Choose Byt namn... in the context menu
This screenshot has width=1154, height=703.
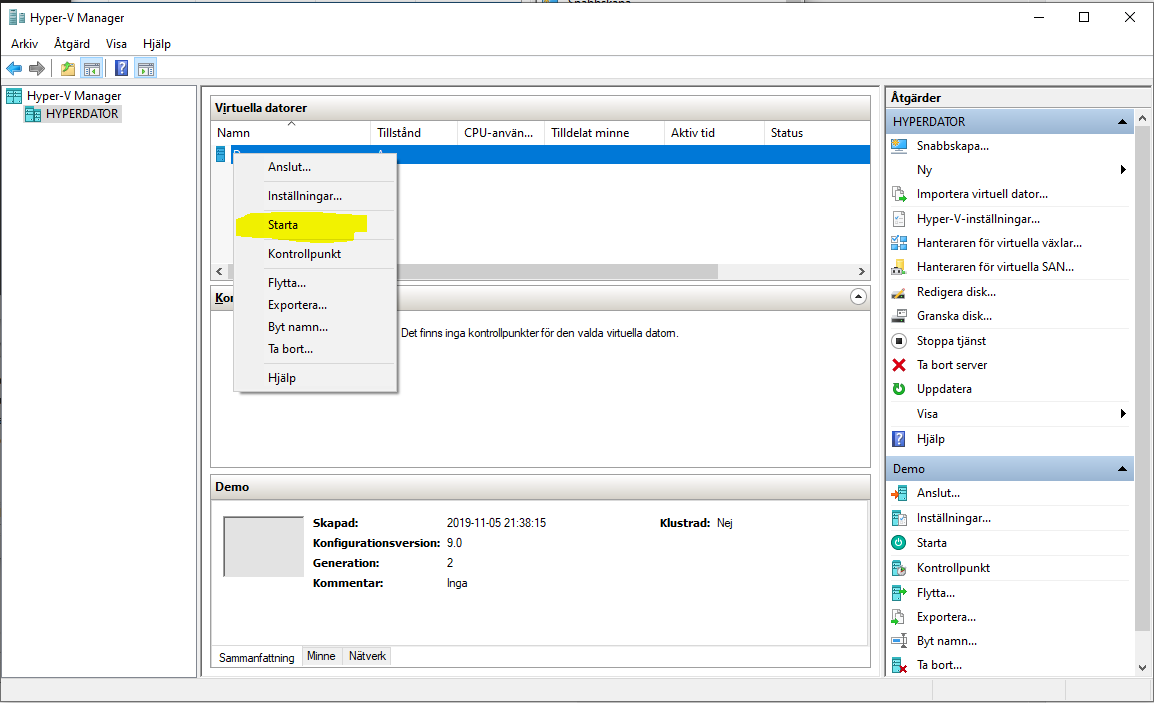(315, 327)
